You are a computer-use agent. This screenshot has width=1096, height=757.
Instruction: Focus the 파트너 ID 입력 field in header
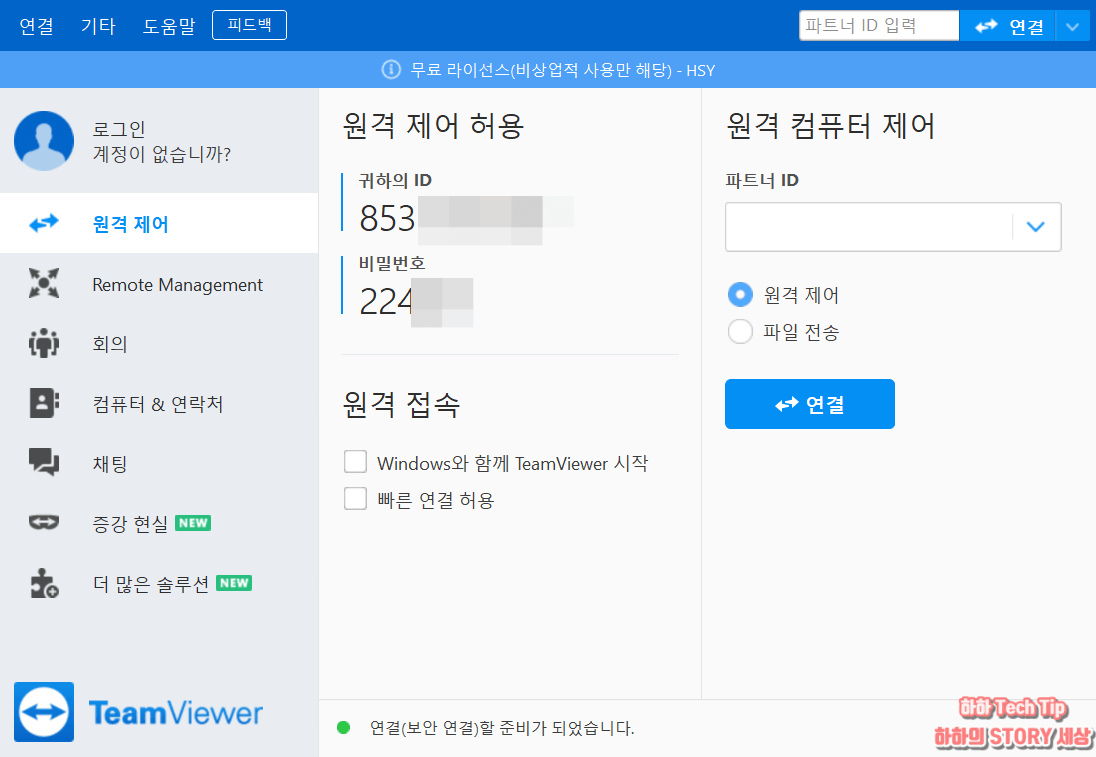point(879,26)
